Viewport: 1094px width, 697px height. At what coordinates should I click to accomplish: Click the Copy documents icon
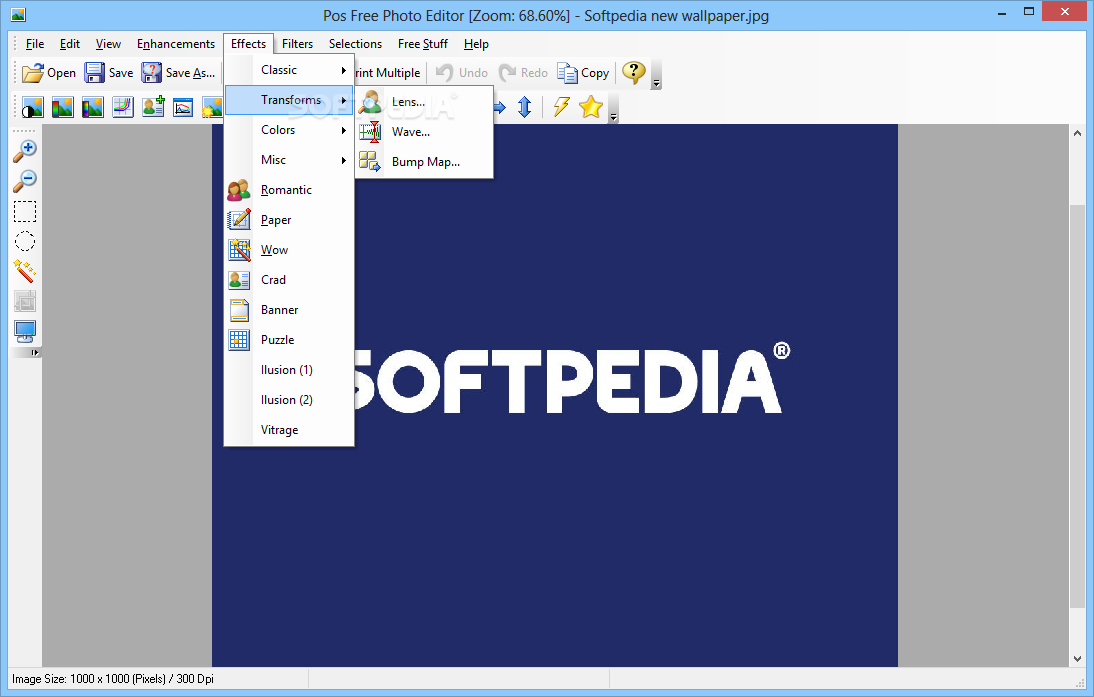point(567,73)
